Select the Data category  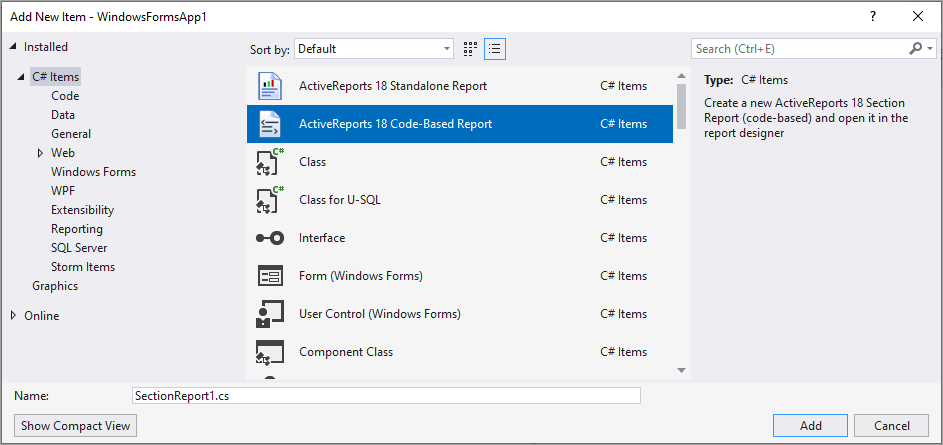(x=63, y=115)
